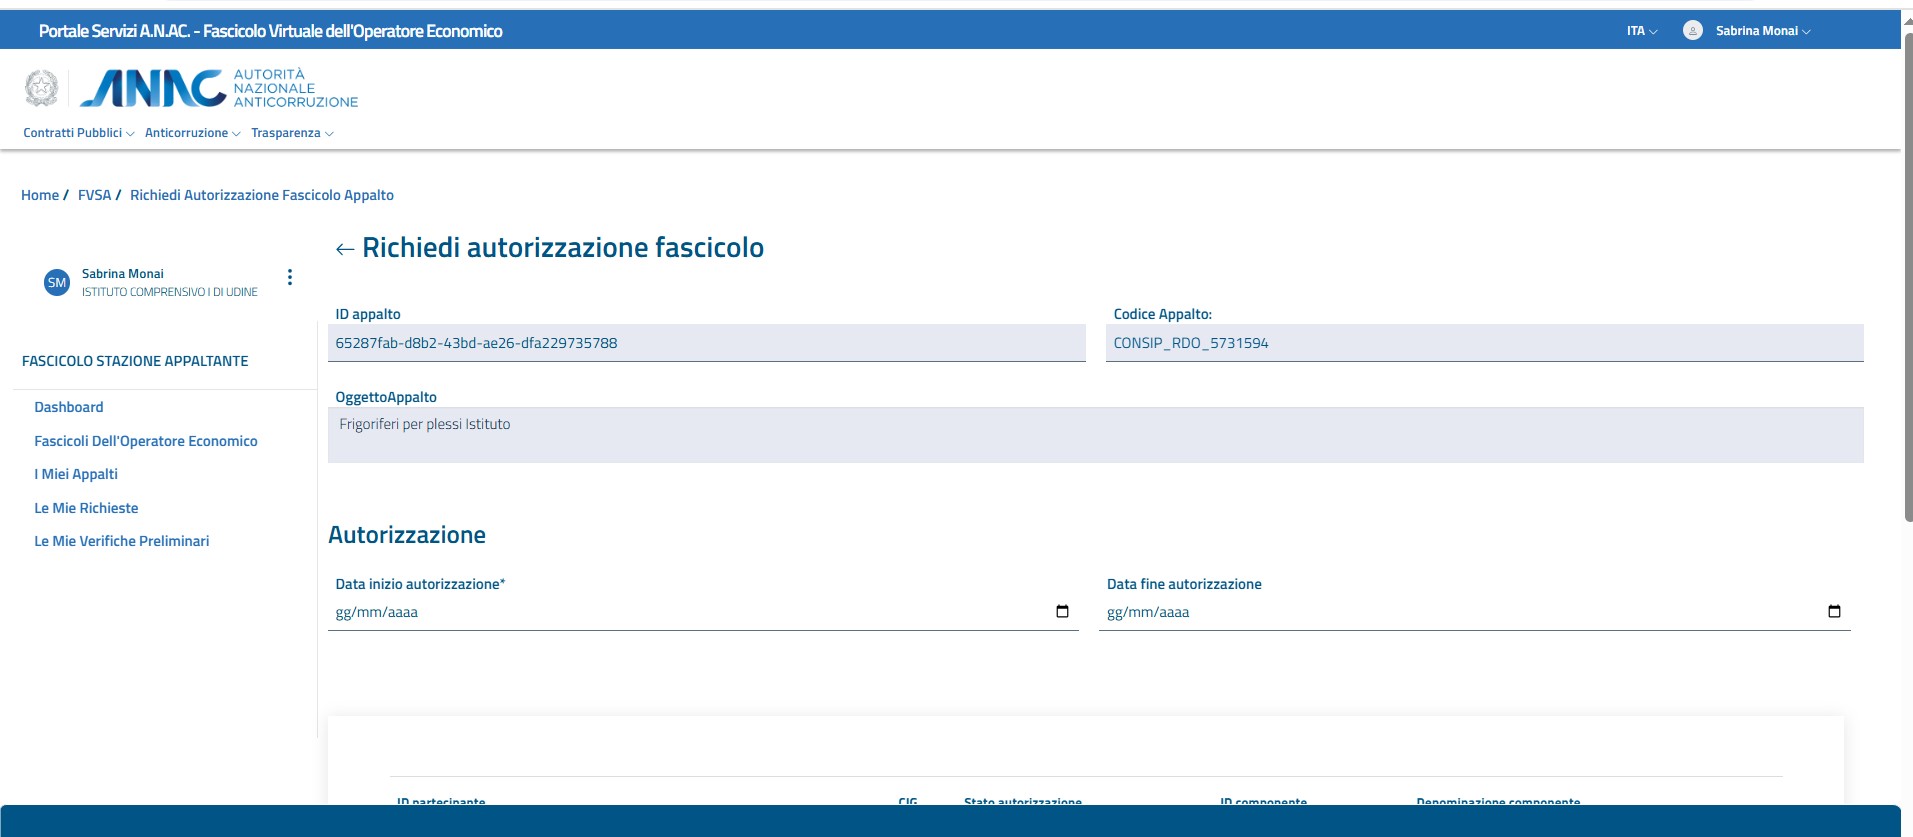Open the Sabrina Monai account dropdown
Viewport: 1913px width, 837px height.
coord(1762,31)
